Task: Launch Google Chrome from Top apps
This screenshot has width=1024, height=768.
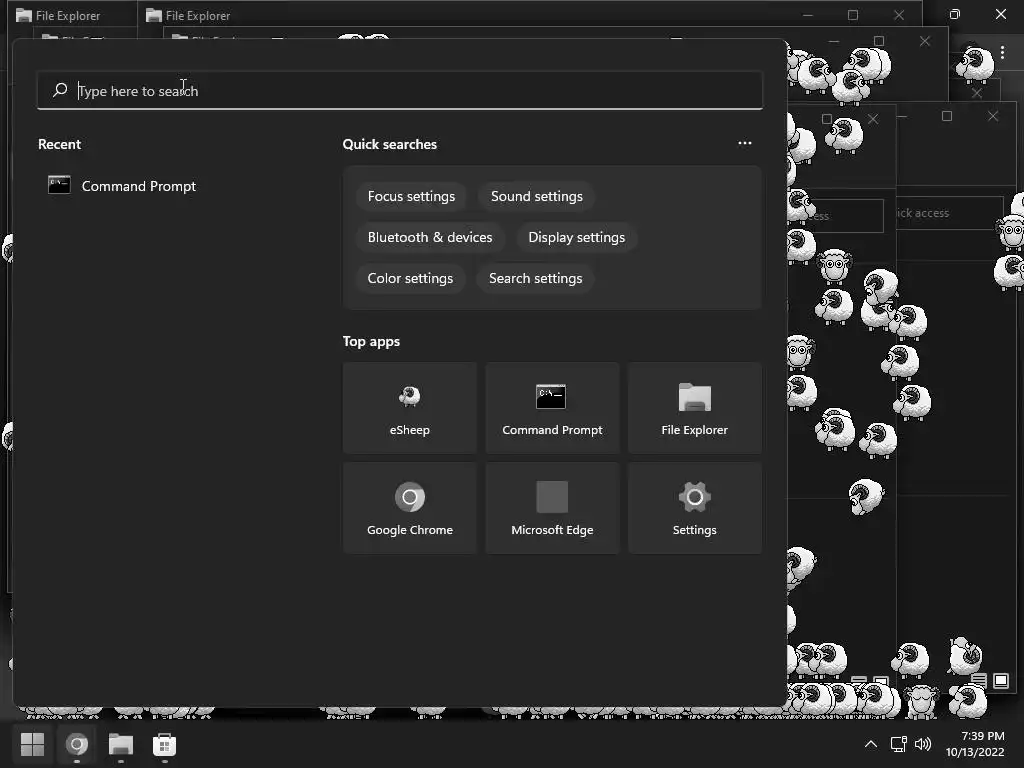Action: (x=409, y=508)
